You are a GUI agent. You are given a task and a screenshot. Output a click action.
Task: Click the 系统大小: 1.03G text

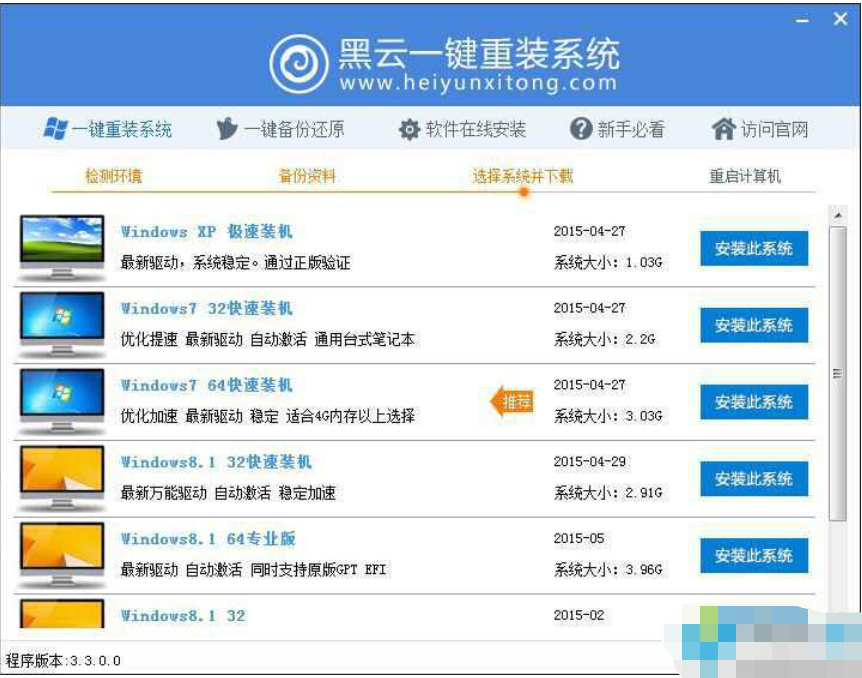(607, 262)
